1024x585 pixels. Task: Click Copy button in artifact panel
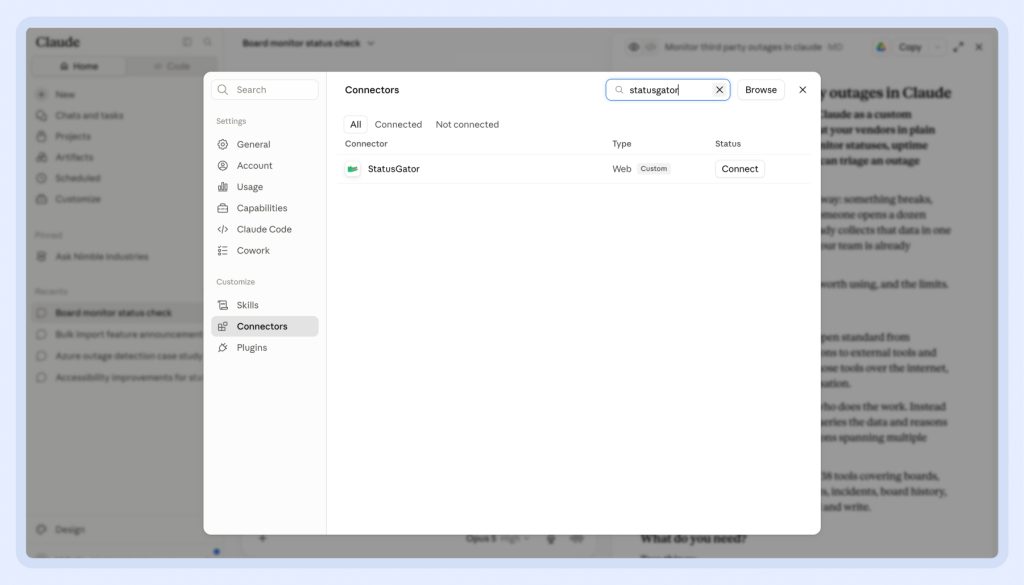[910, 47]
